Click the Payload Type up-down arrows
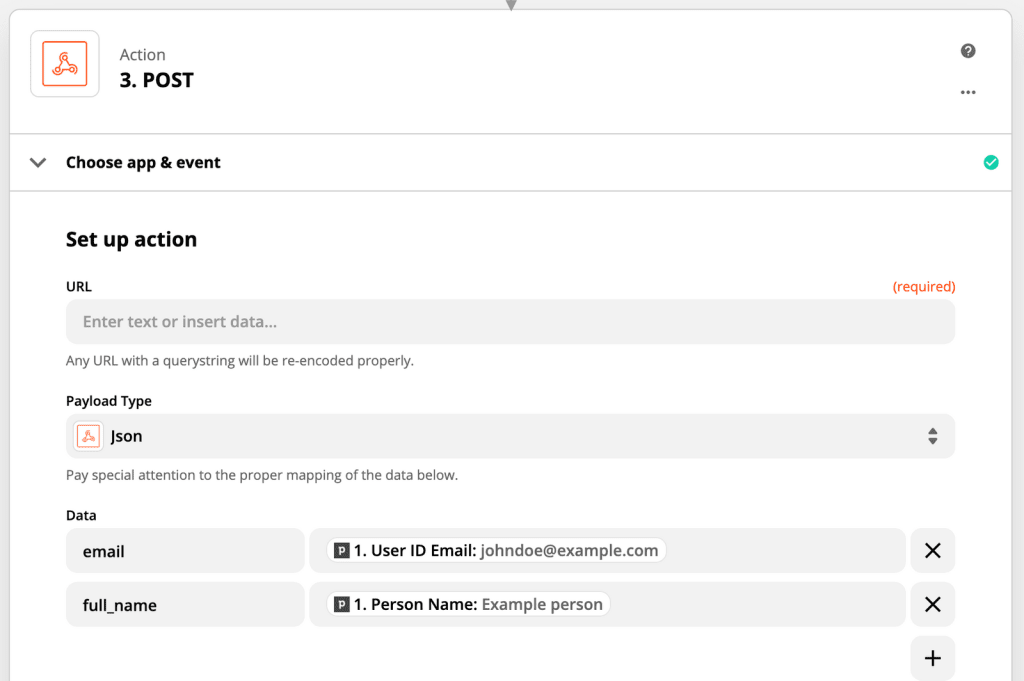Viewport: 1024px width, 681px height. 933,436
